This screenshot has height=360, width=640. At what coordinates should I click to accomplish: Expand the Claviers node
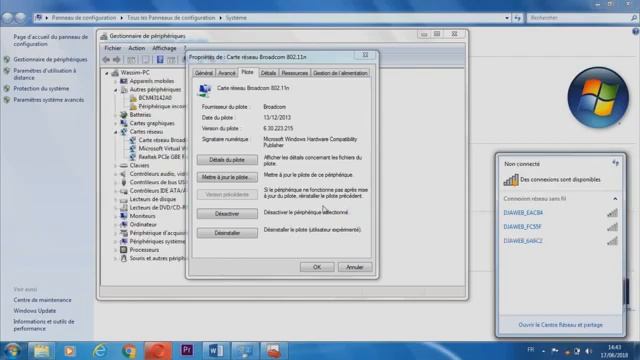(x=116, y=166)
